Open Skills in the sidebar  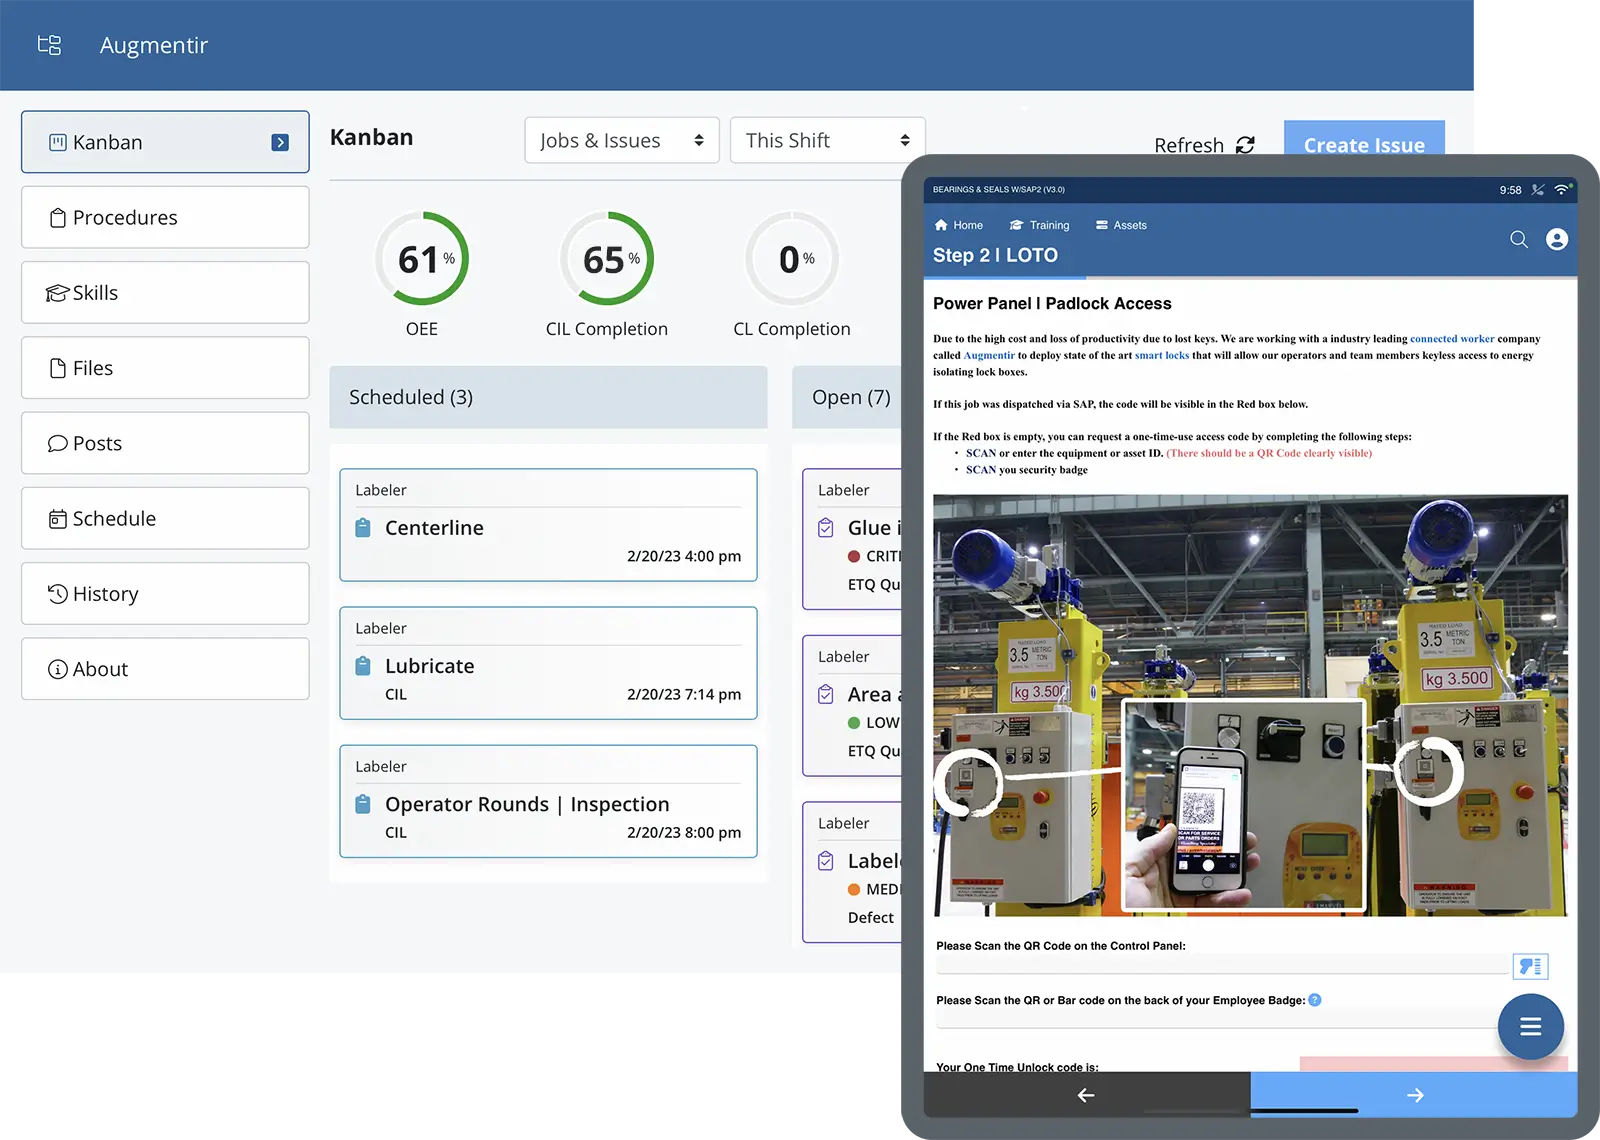point(165,293)
